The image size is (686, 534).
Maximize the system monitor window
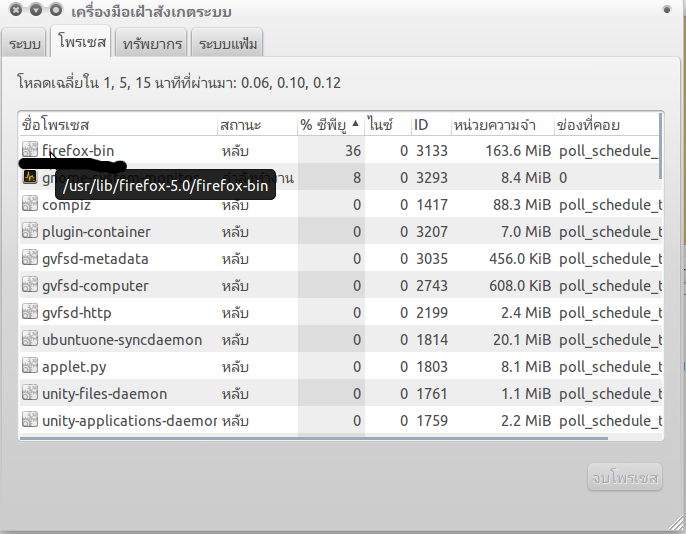point(56,10)
